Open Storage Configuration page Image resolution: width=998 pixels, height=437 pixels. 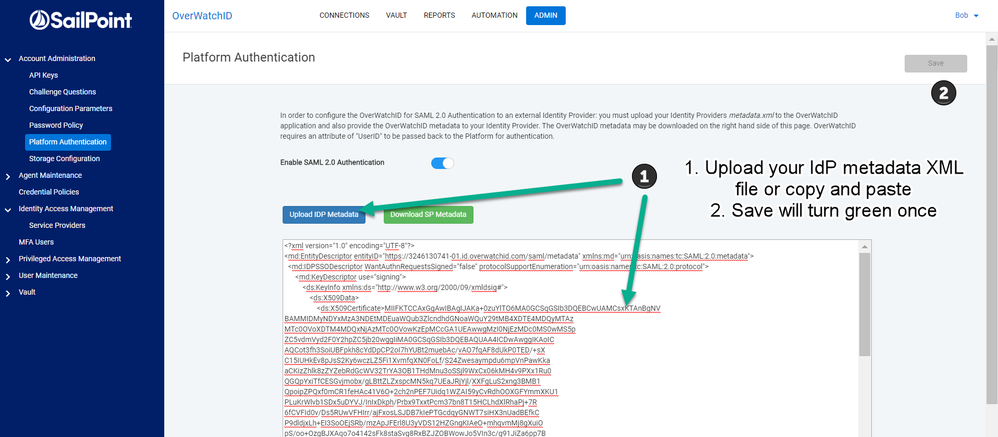point(64,158)
